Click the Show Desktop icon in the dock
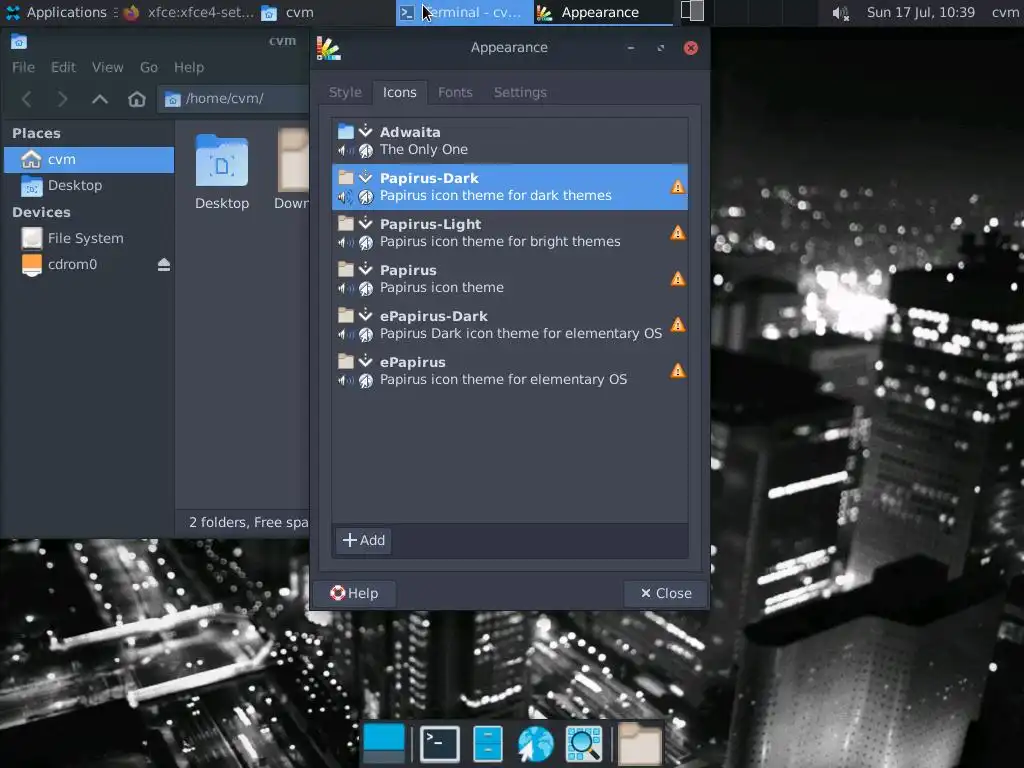The image size is (1024, 768). tap(384, 744)
